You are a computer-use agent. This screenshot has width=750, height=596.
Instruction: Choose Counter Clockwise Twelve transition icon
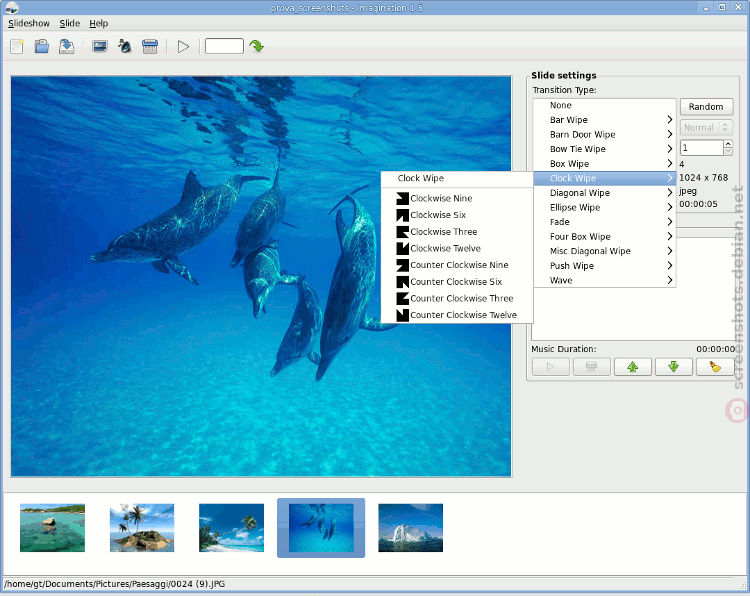[403, 315]
